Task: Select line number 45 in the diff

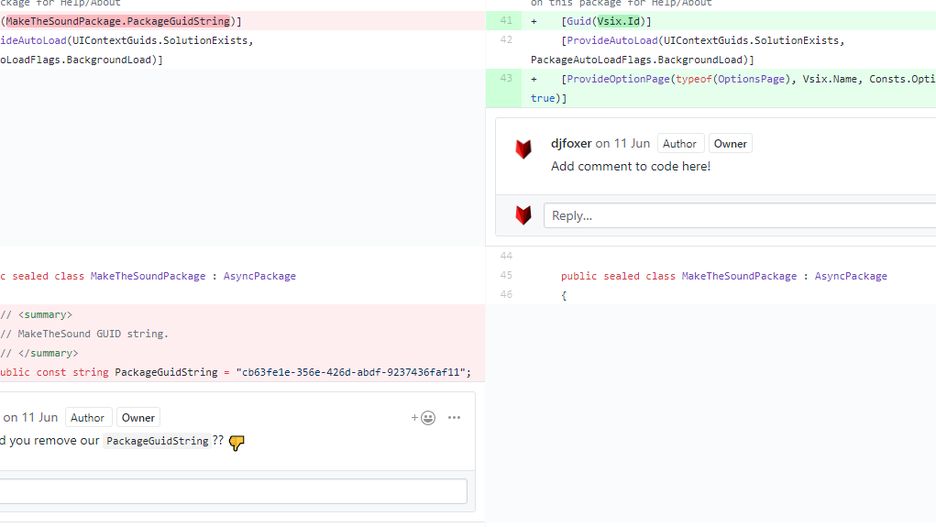Action: click(x=506, y=276)
